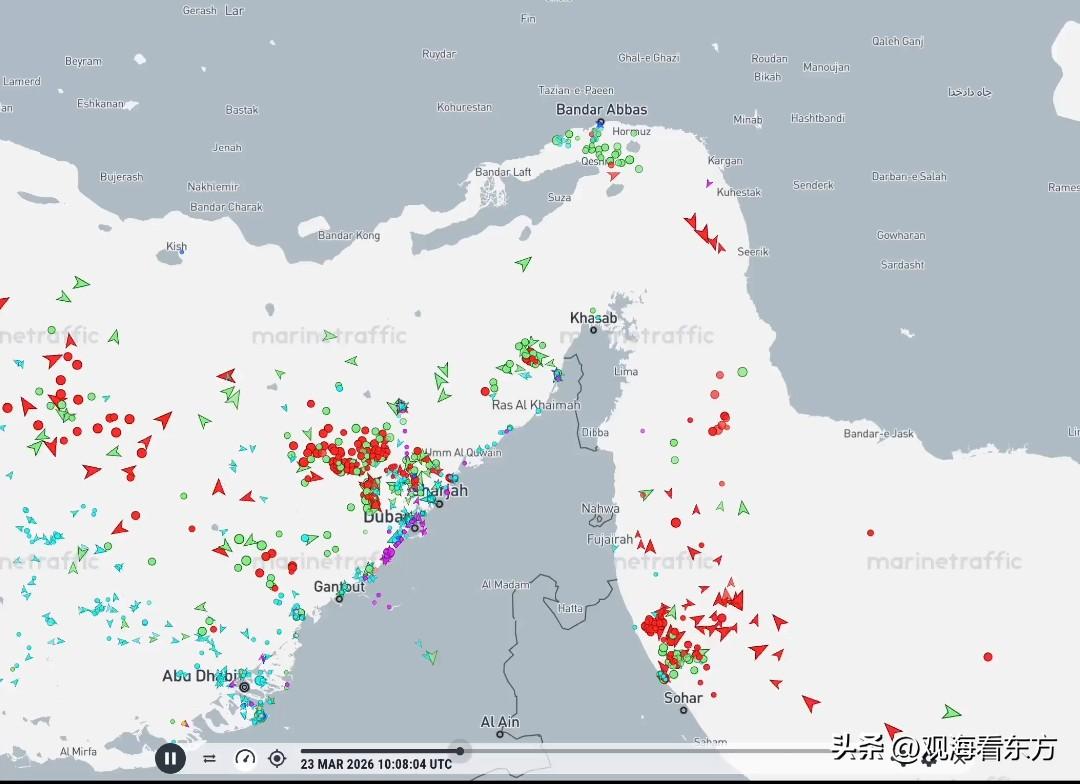Screen dimensions: 1080x784
Task: Click the Bandar Abbas port marker
Action: (600, 123)
